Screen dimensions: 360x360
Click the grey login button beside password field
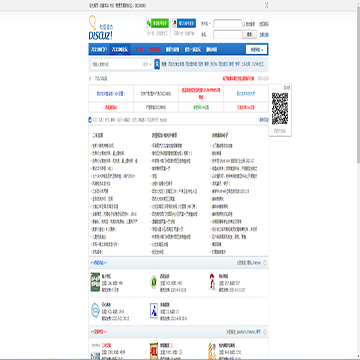pos(249,34)
